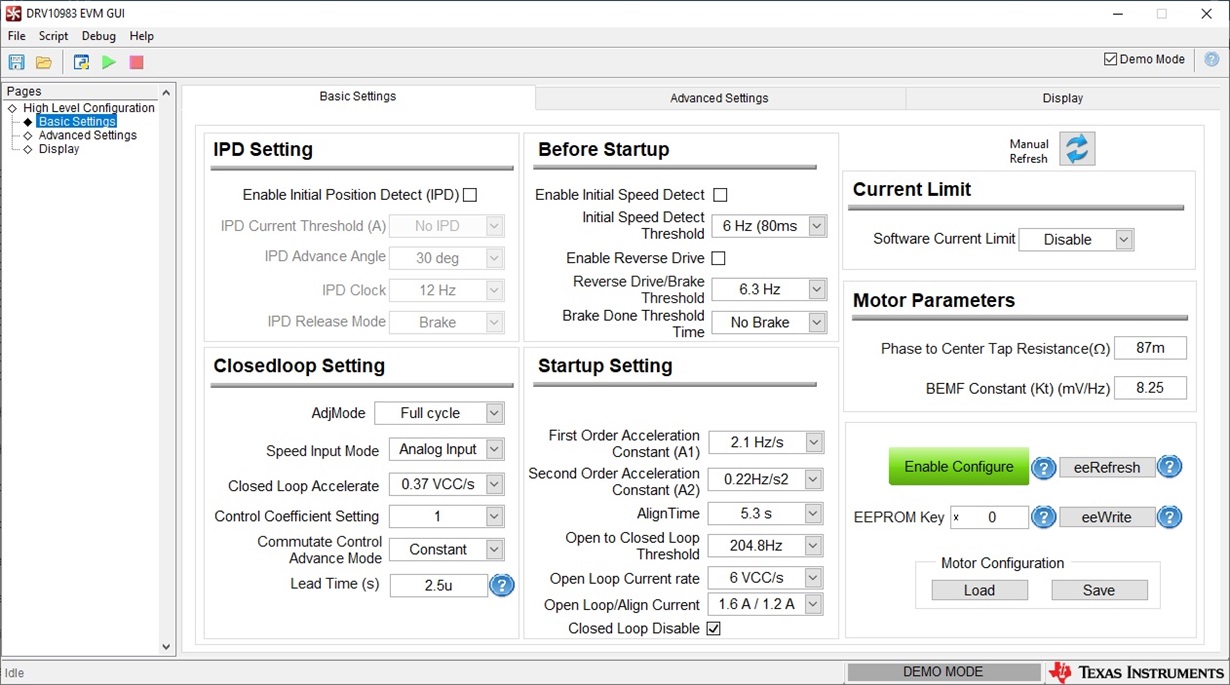Click the Open folder icon in toolbar
This screenshot has width=1230, height=685.
coord(44,62)
